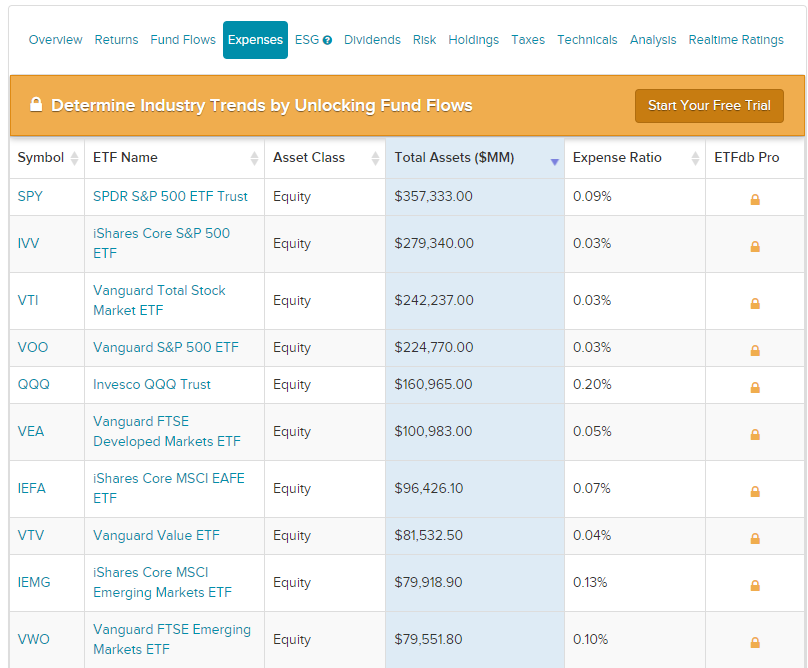Open the VTI symbol link
This screenshot has height=668, width=808.
[x=28, y=300]
